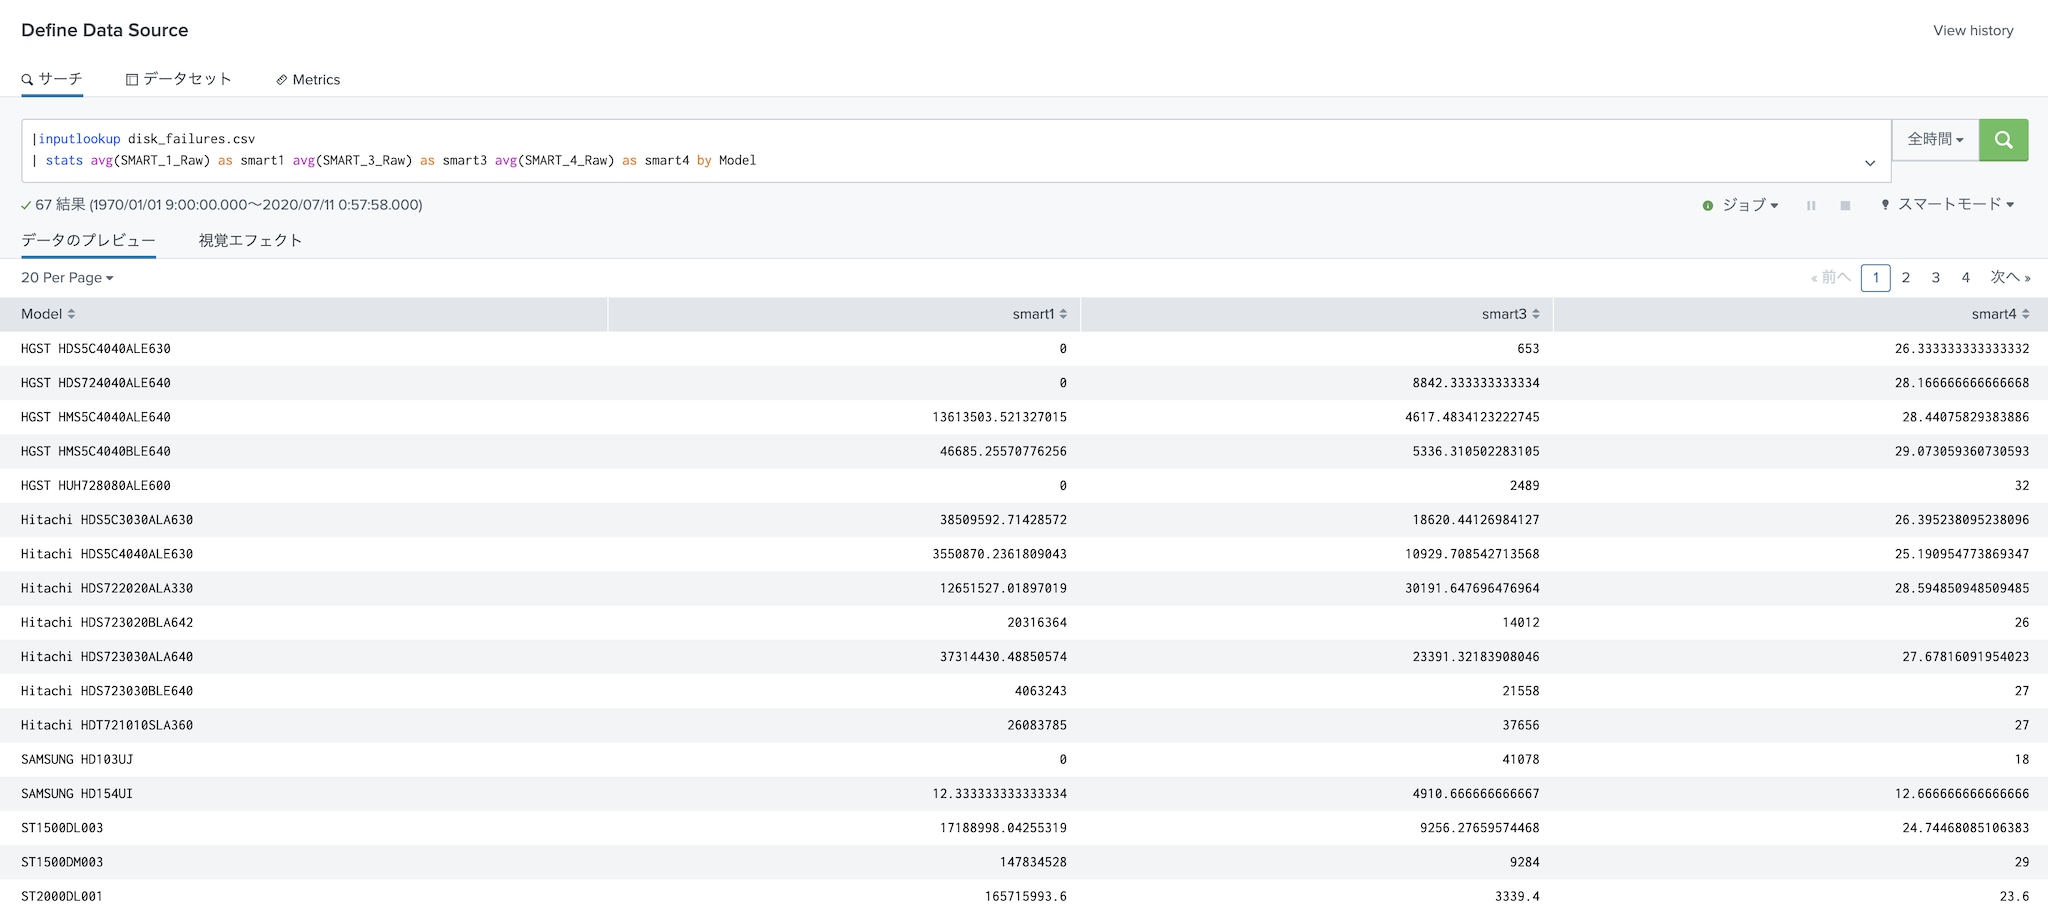The height and width of the screenshot is (904, 2048).
Task: Click smart3 value 30191.647696476964
Action: (x=1472, y=588)
